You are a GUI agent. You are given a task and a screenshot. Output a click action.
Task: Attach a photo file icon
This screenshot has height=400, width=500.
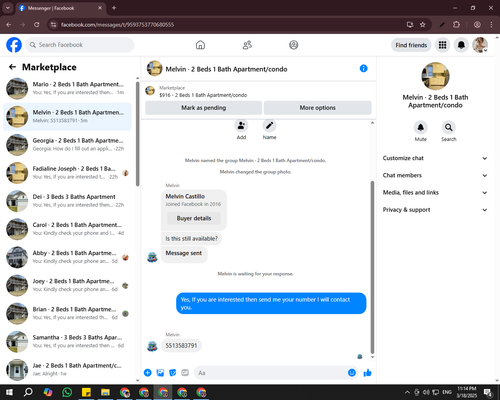click(160, 373)
